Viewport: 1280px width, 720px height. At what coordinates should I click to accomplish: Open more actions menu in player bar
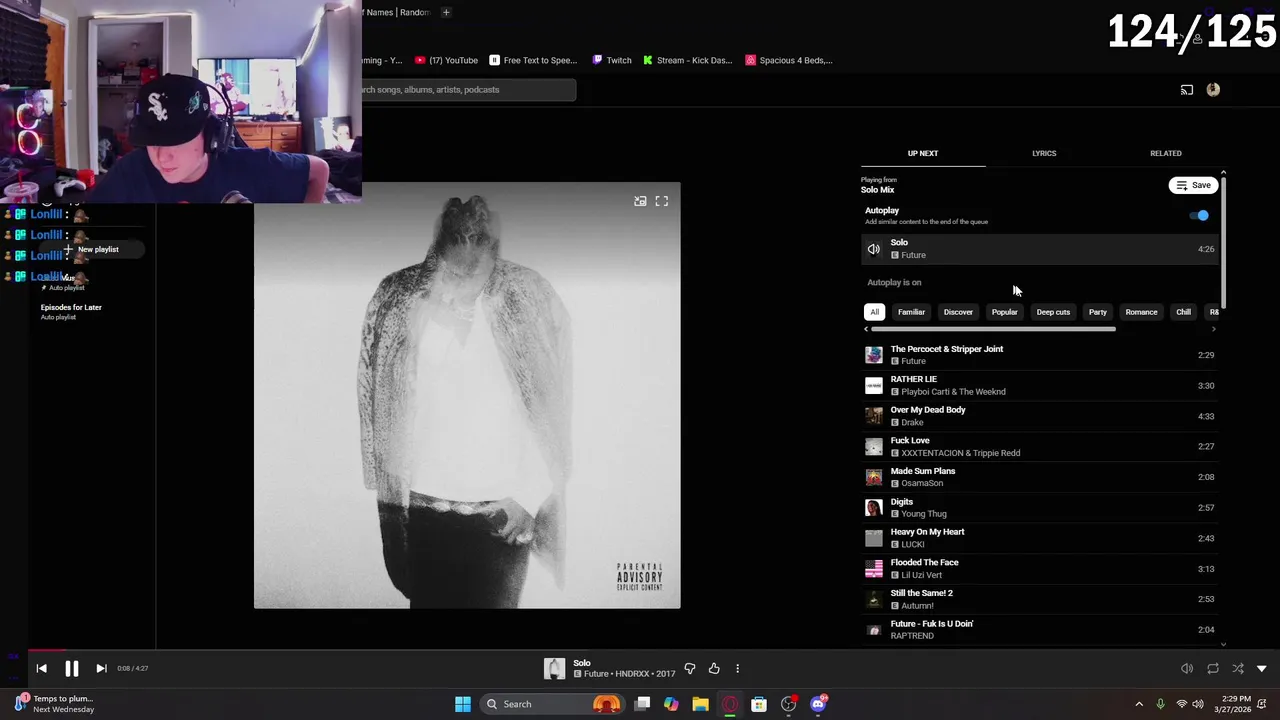[738, 668]
